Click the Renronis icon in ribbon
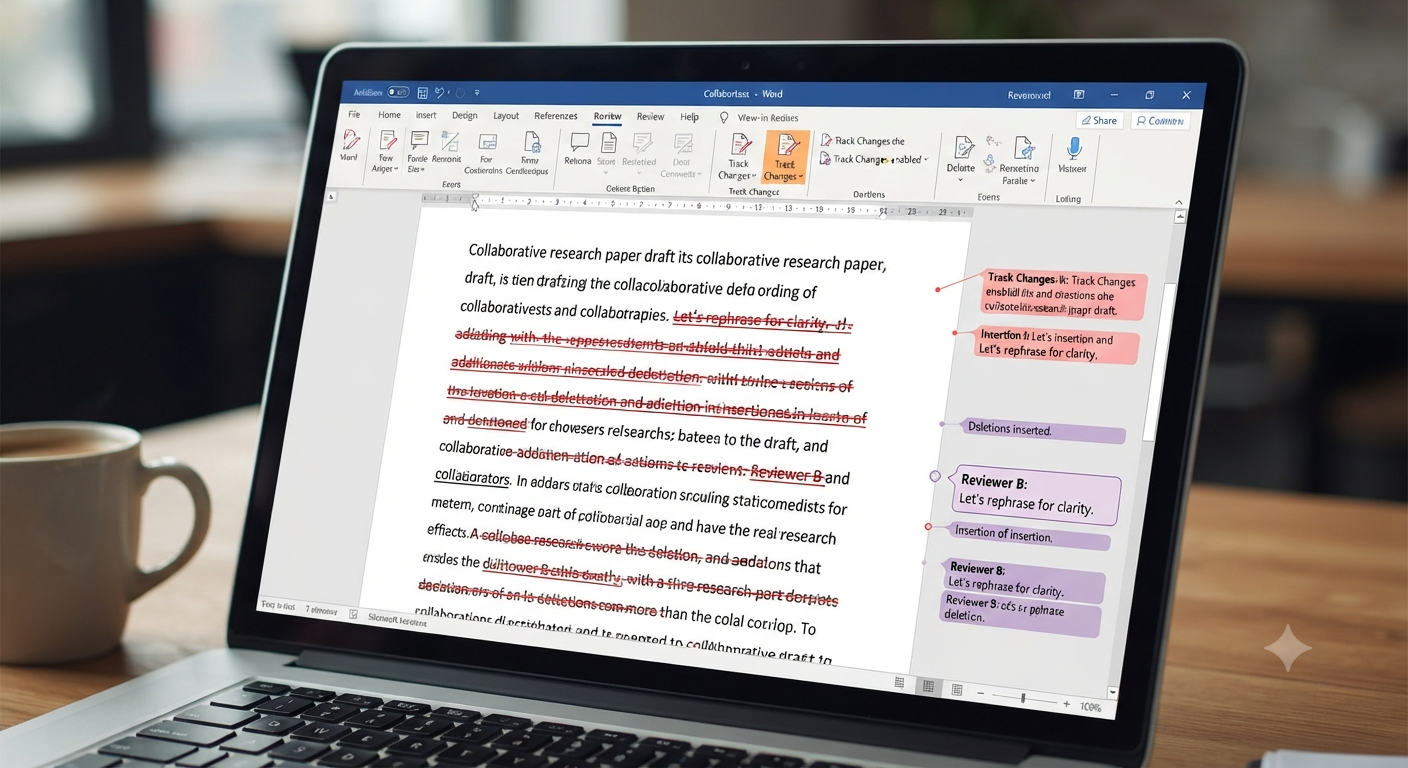The image size is (1408, 768). [449, 142]
